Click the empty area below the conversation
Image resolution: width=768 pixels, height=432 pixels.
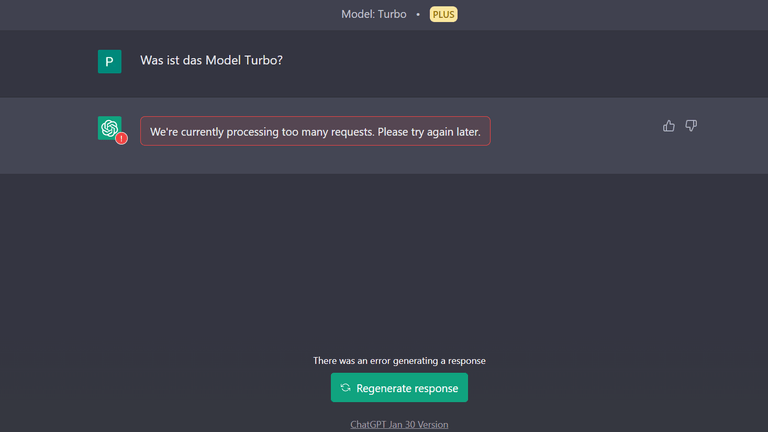point(384,260)
